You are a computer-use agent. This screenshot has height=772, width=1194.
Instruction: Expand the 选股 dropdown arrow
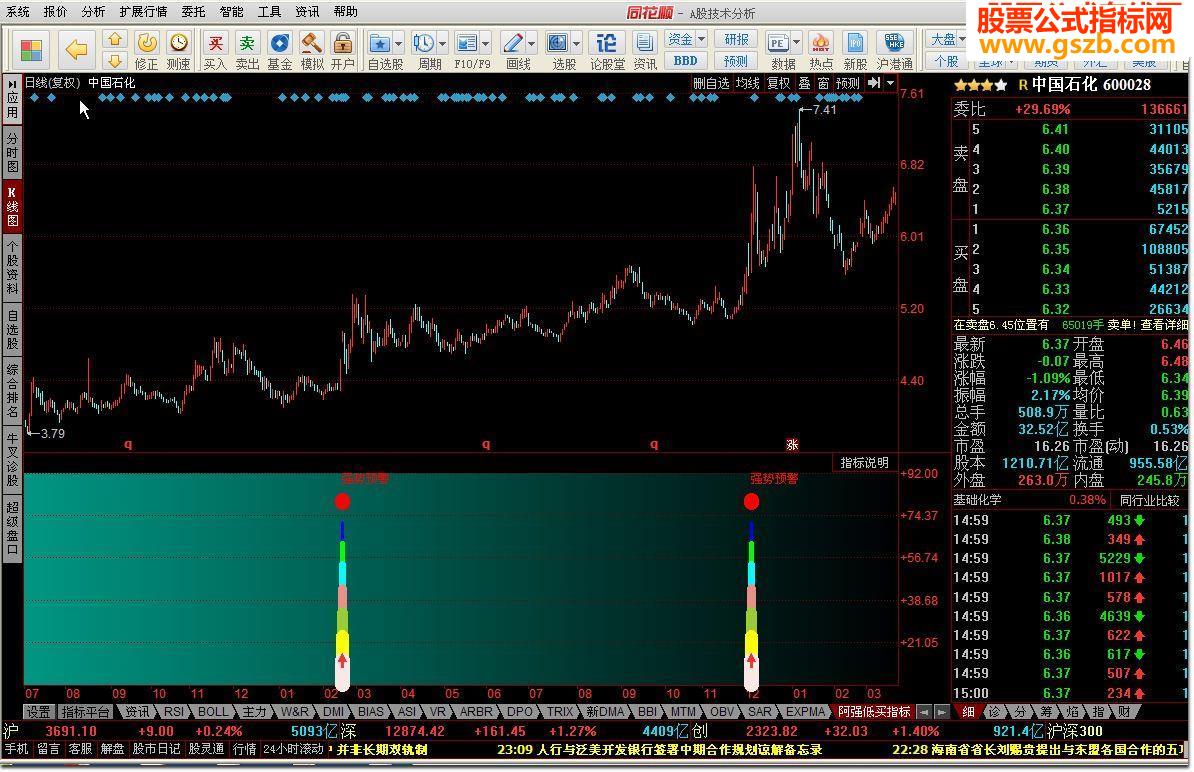tap(576, 43)
